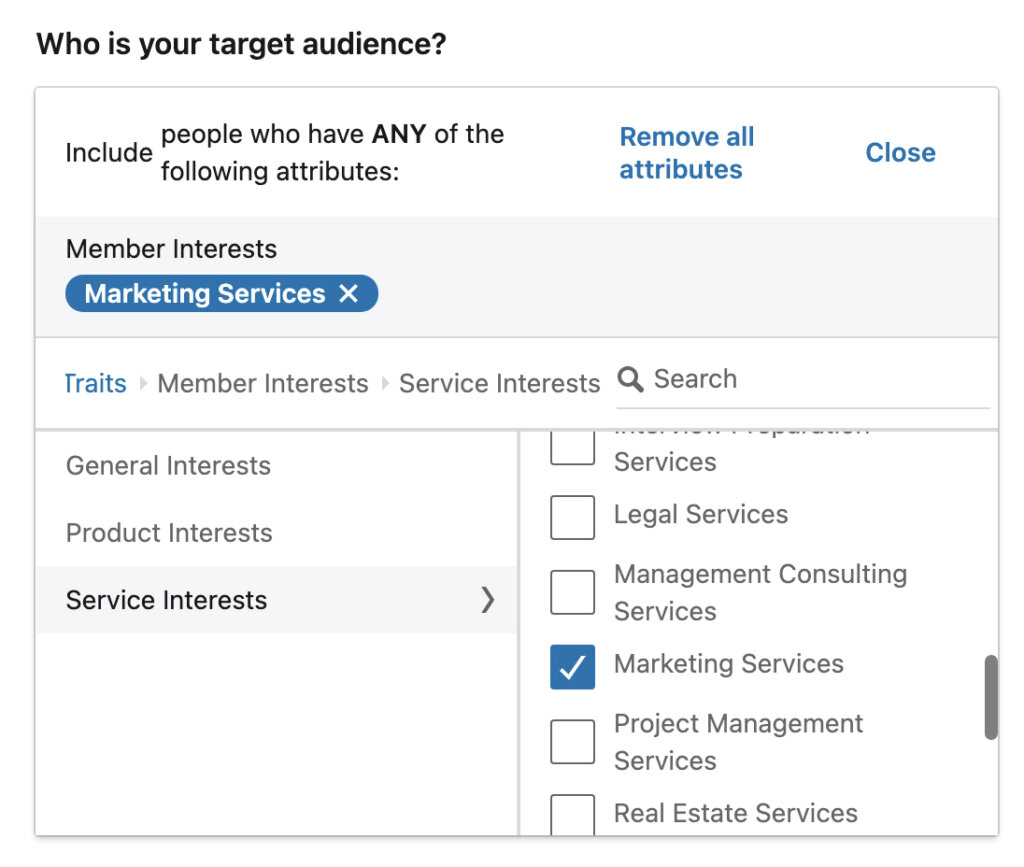Select Service Interests in the left list

(x=166, y=600)
